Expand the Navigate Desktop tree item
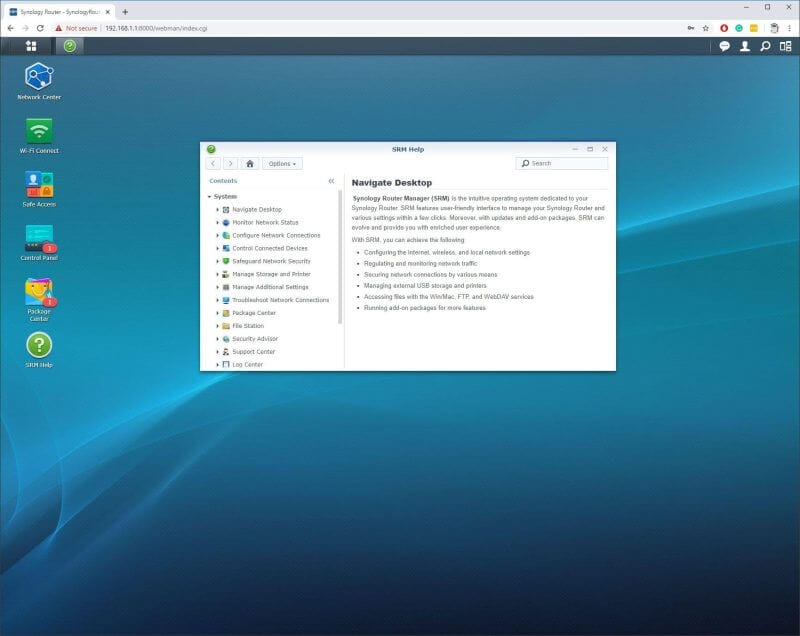The image size is (800, 636). [x=219, y=209]
